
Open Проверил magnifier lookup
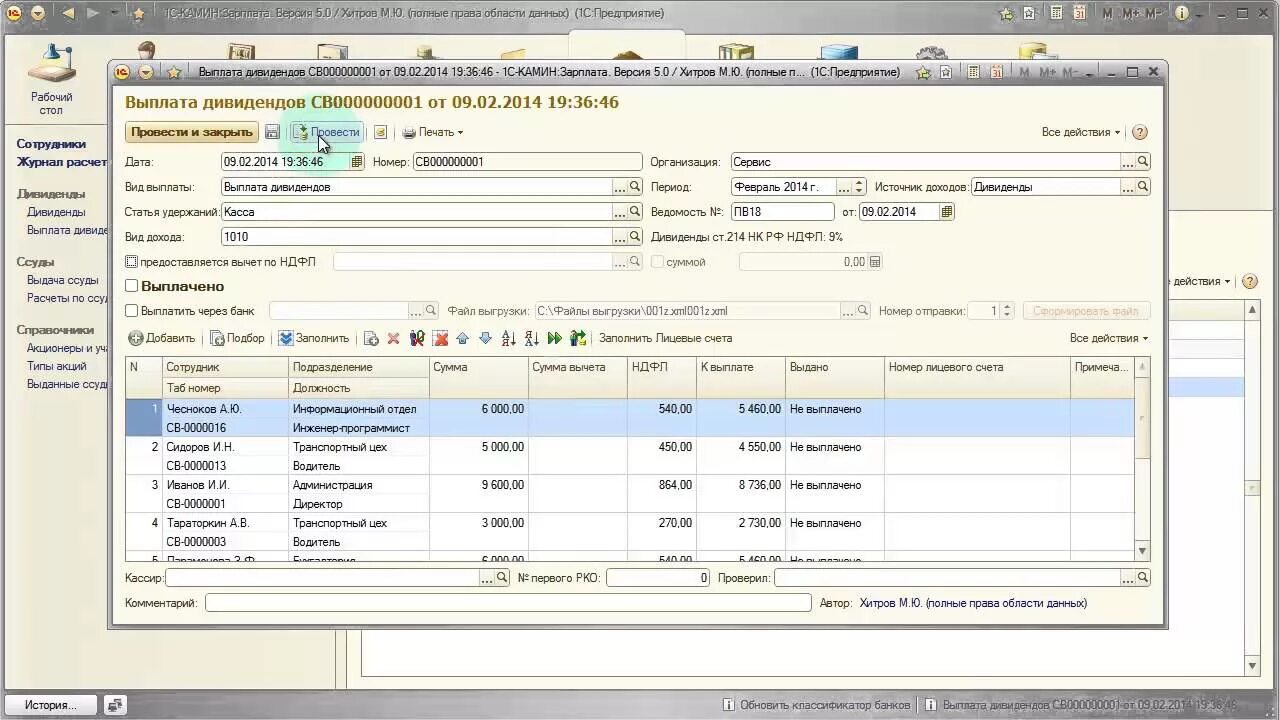pos(1143,578)
